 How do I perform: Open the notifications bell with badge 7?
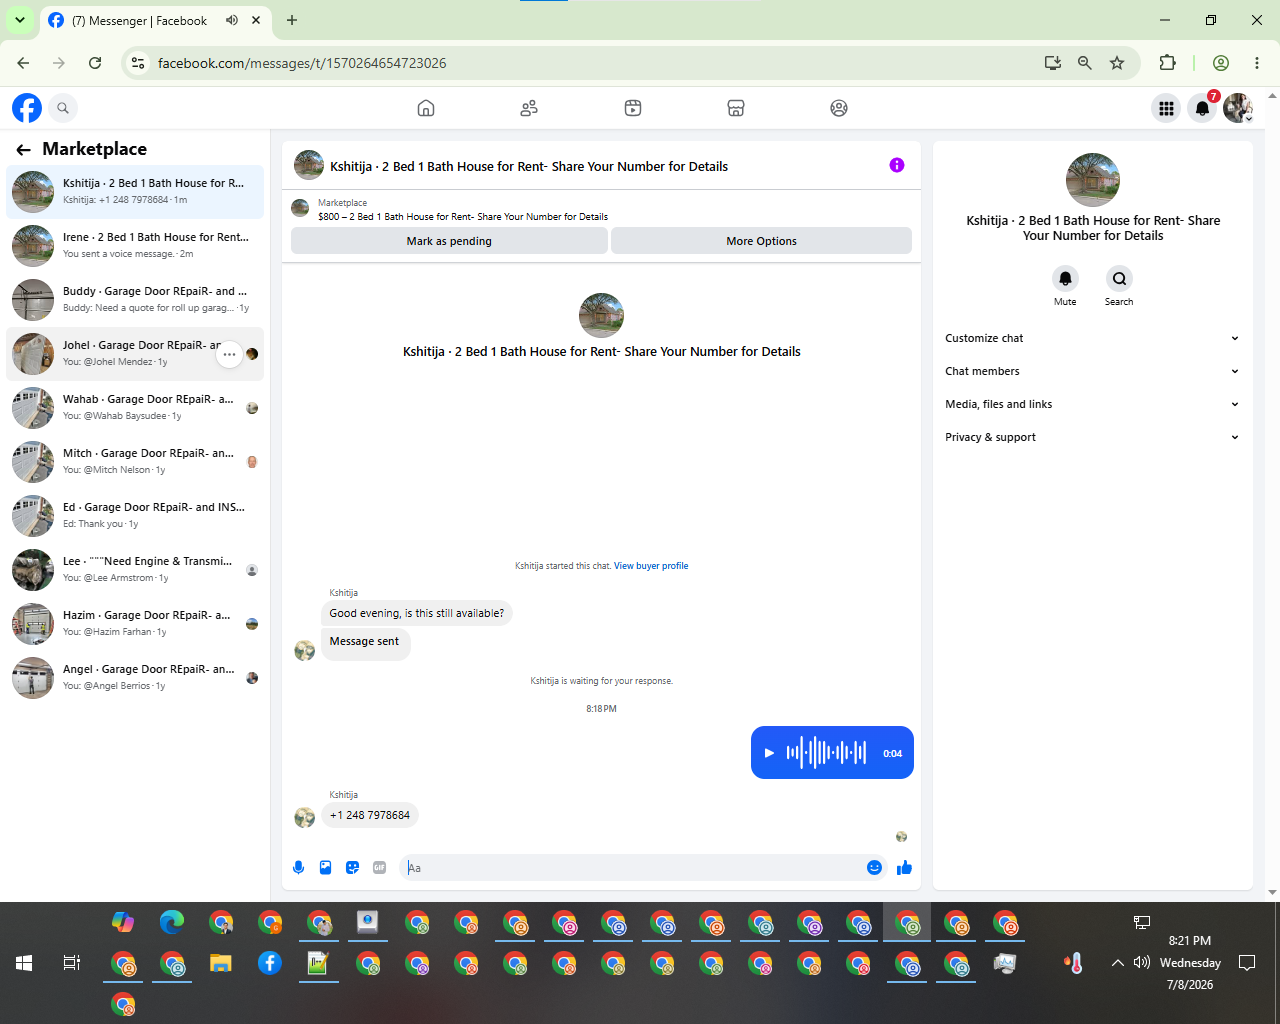coord(1202,108)
